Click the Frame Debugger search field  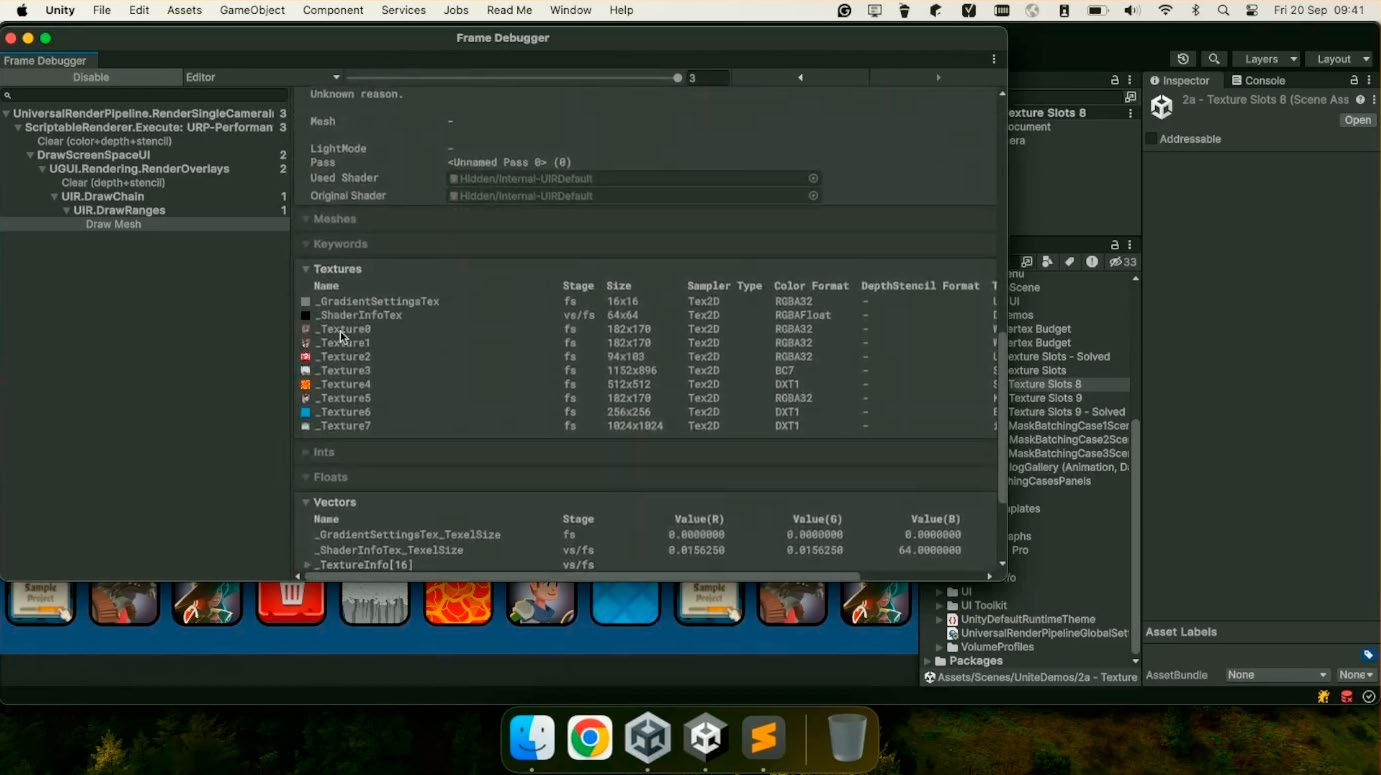point(145,96)
